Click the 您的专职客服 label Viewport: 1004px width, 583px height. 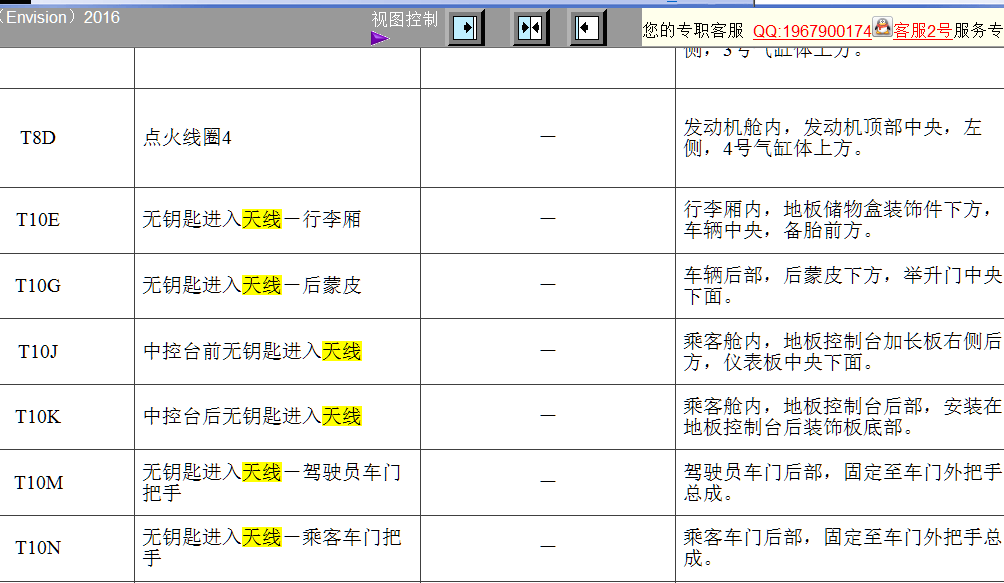click(693, 31)
